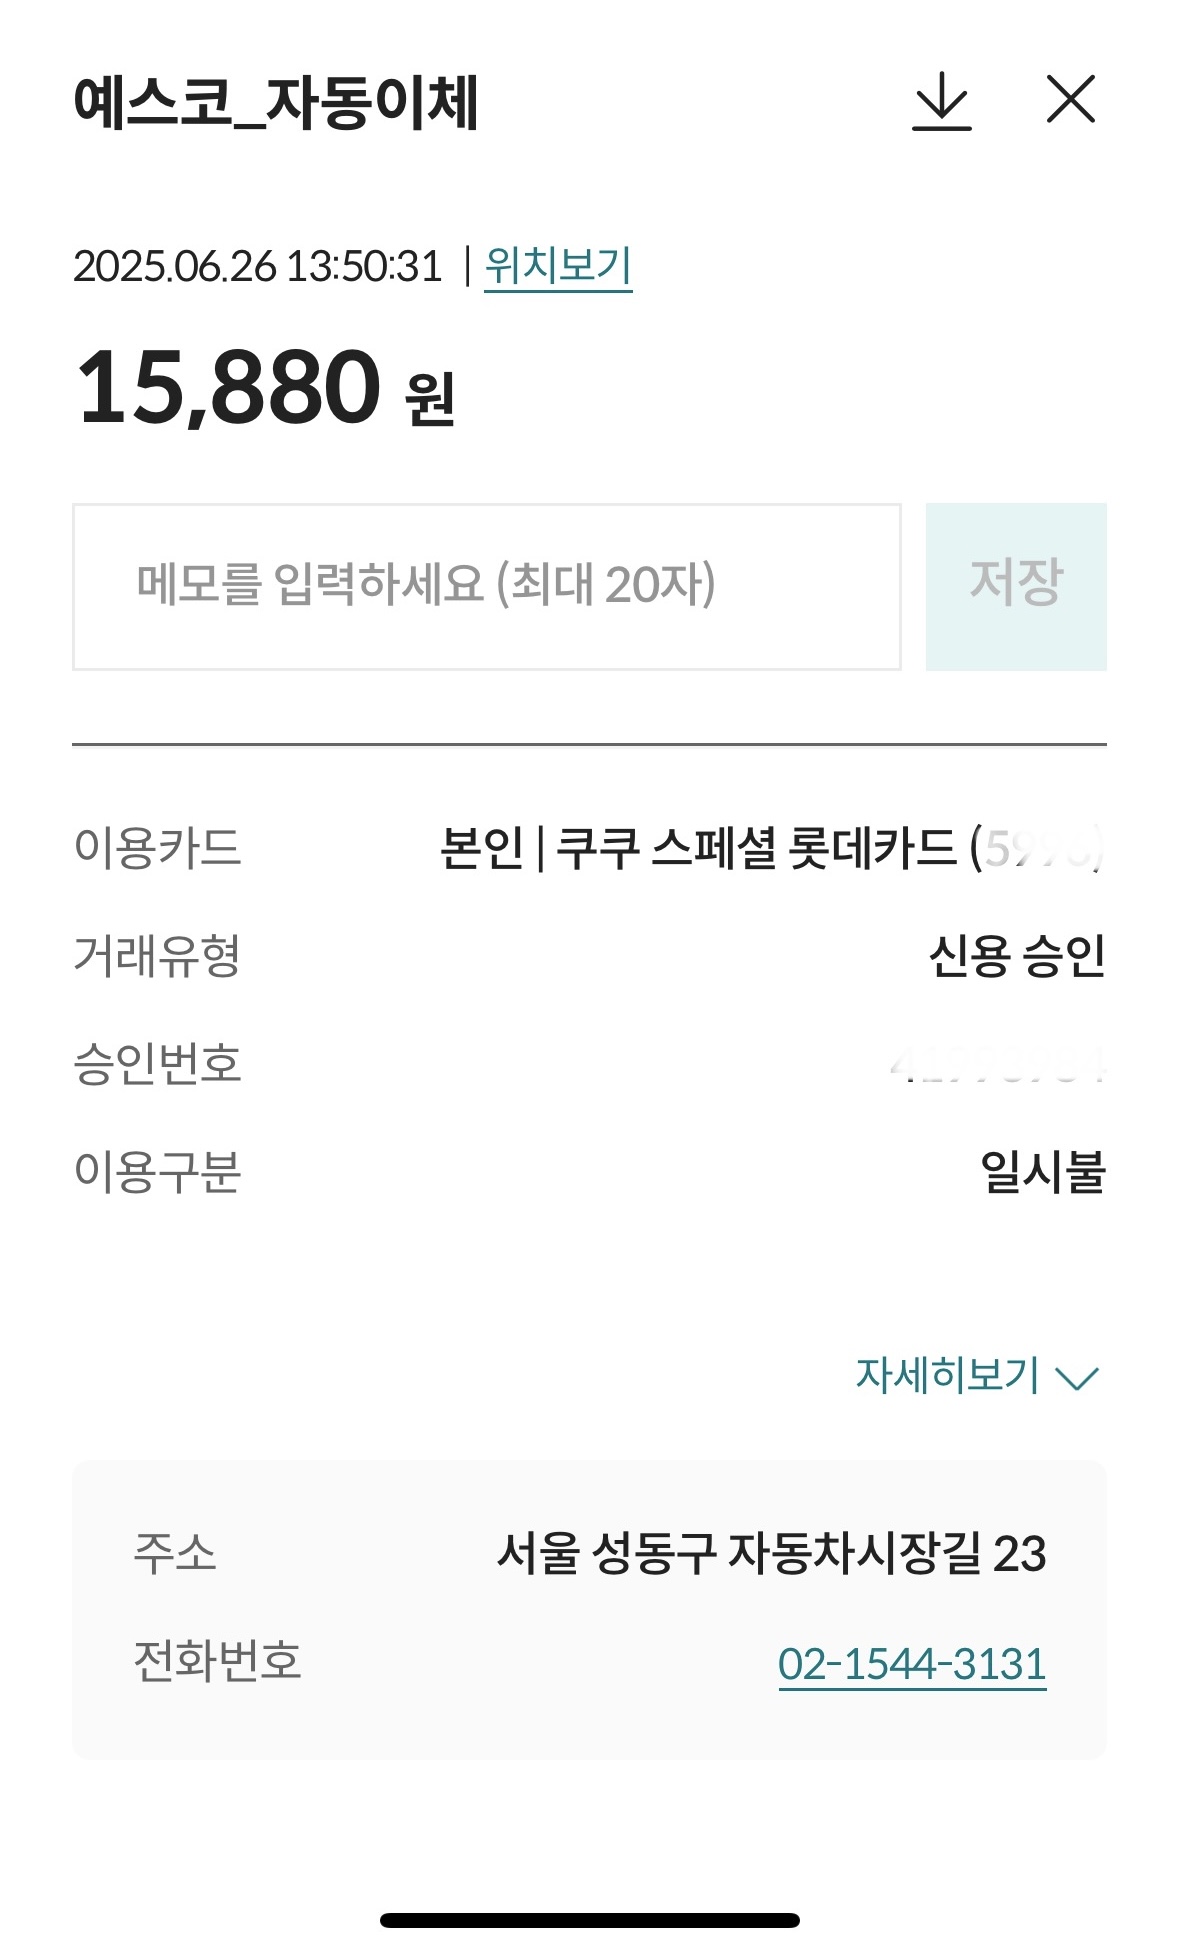Tap the download receipt icon
Screen dimensions: 1178x1952
[x=941, y=102]
